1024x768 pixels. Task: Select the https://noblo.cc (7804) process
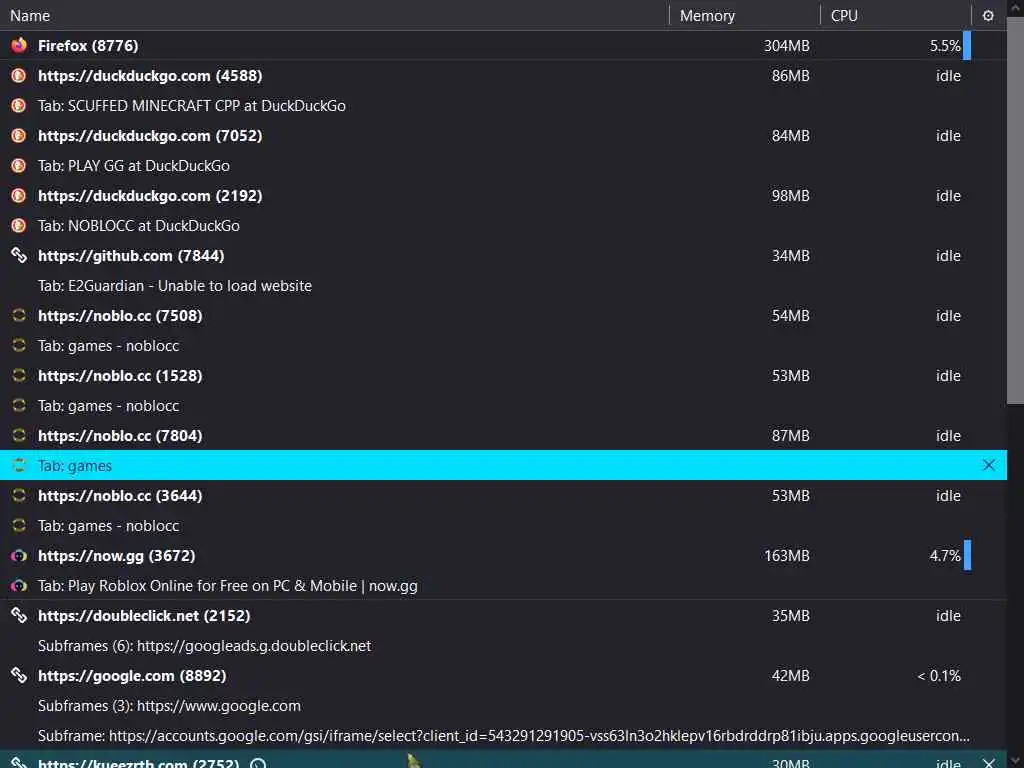point(504,436)
